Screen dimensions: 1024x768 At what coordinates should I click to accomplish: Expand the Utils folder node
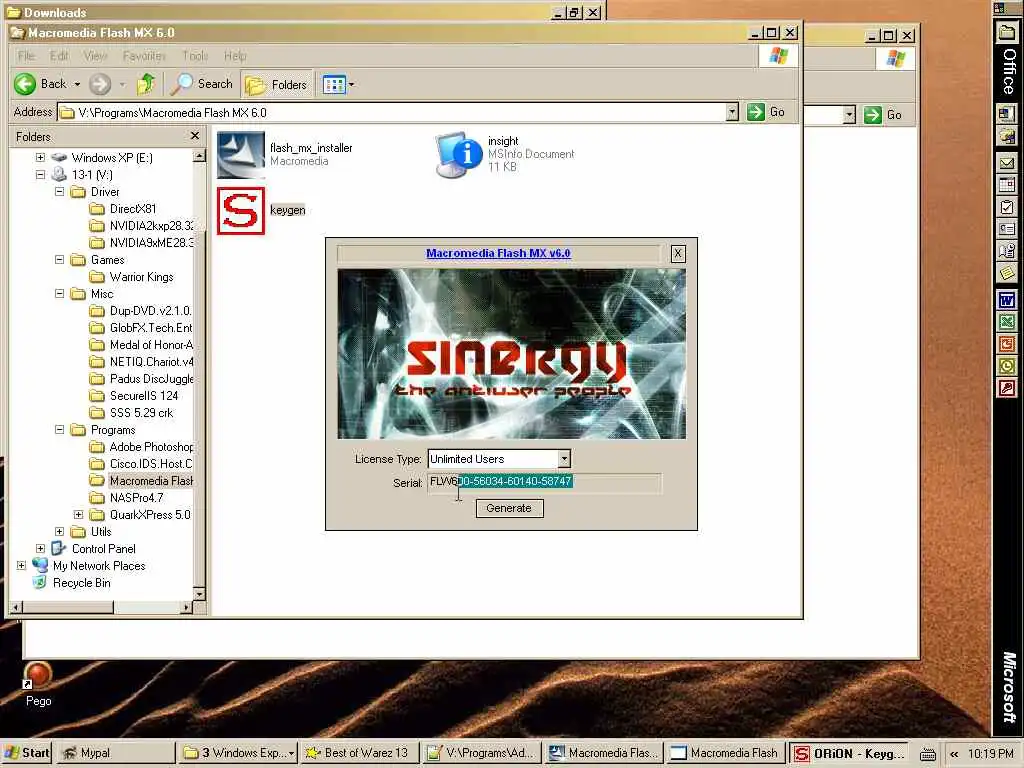(x=59, y=532)
